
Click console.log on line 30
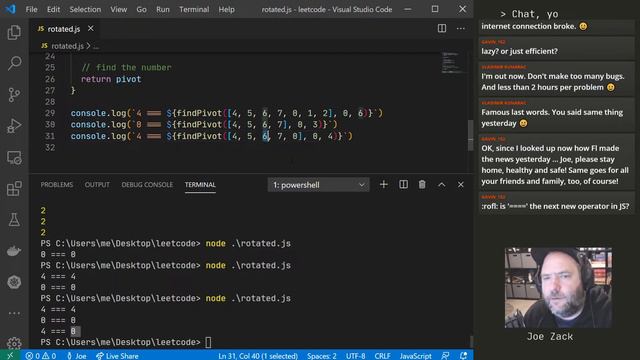point(98,124)
